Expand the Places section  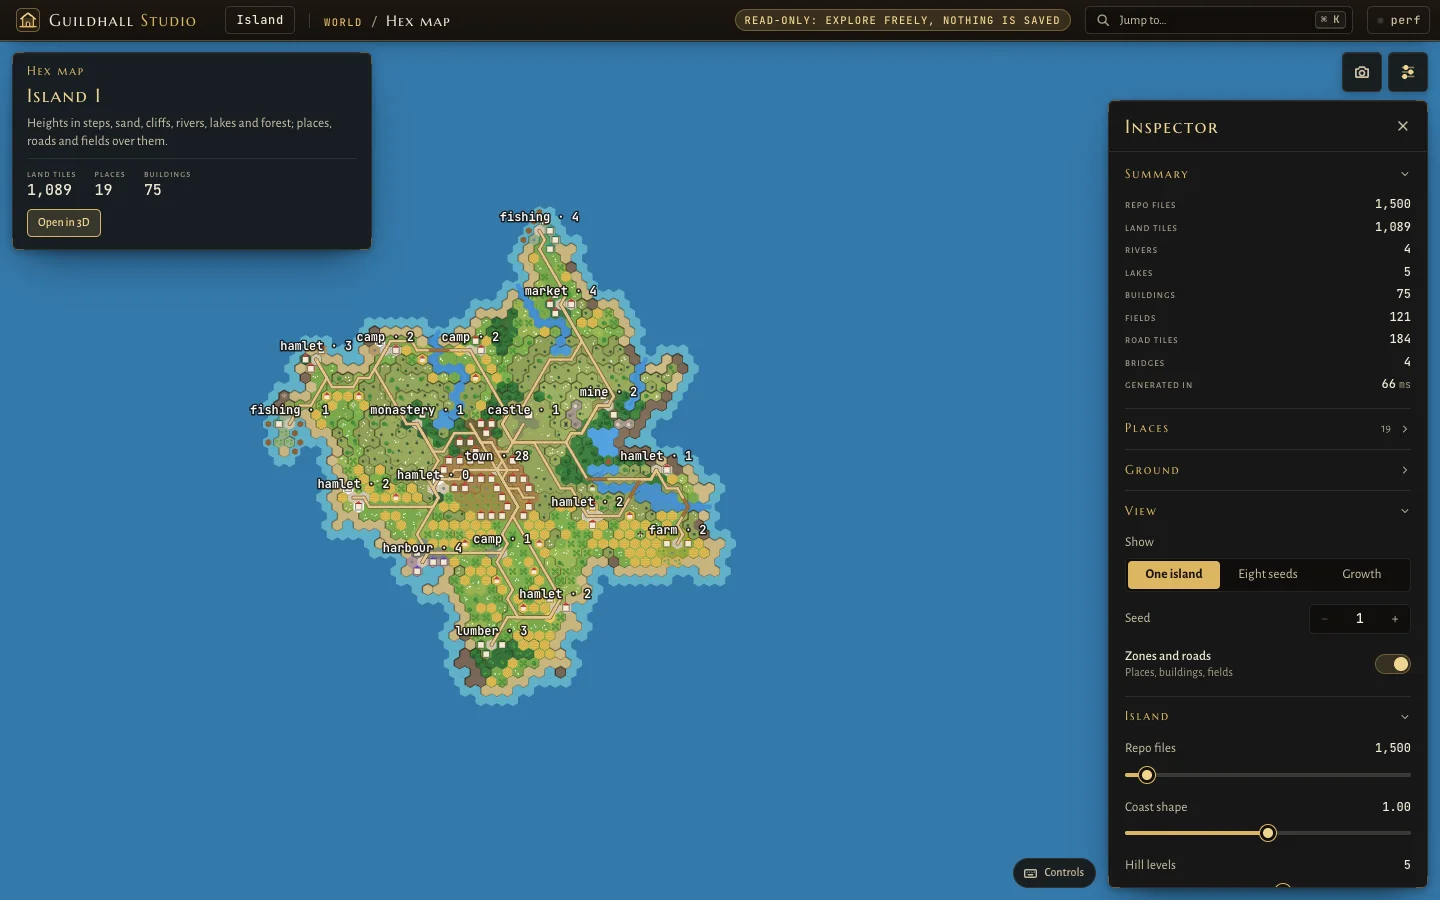1267,428
